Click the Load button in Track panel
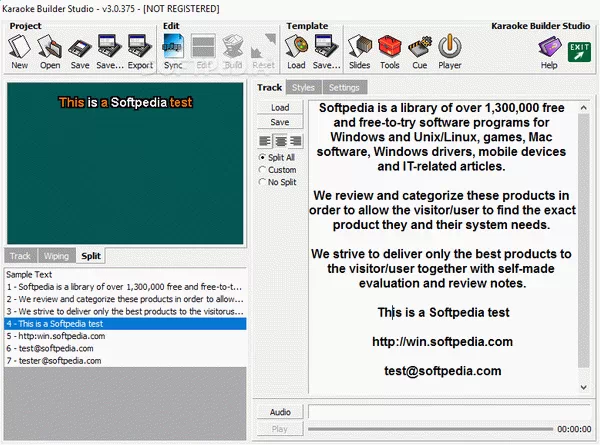Image resolution: width=600 pixels, height=445 pixels. (x=280, y=107)
